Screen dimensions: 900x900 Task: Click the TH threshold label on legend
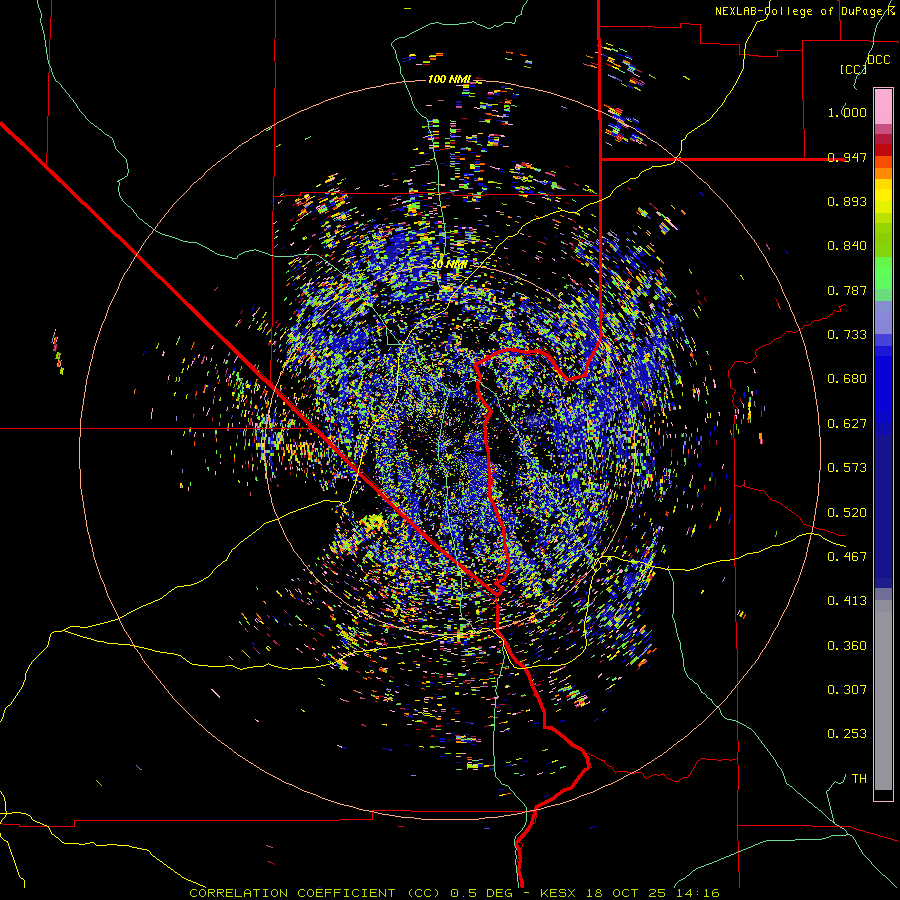859,779
